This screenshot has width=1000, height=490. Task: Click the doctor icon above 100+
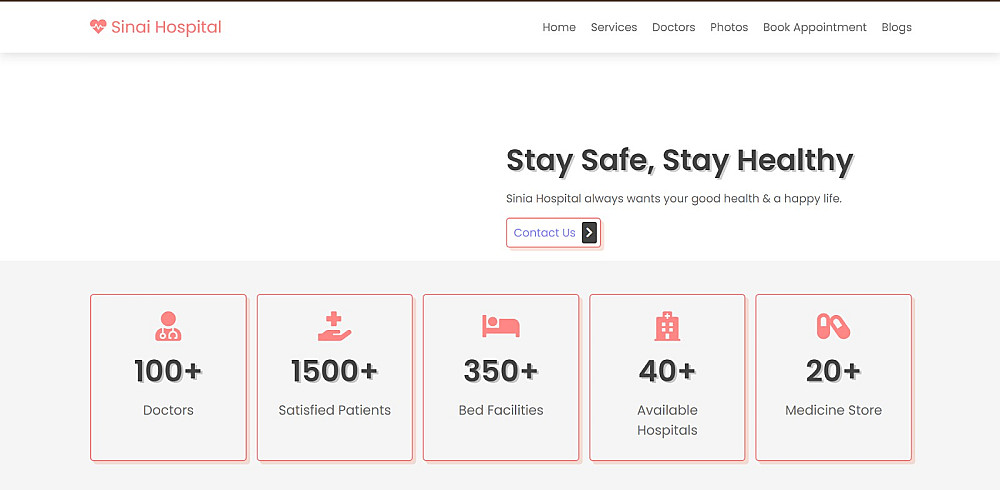tap(168, 326)
